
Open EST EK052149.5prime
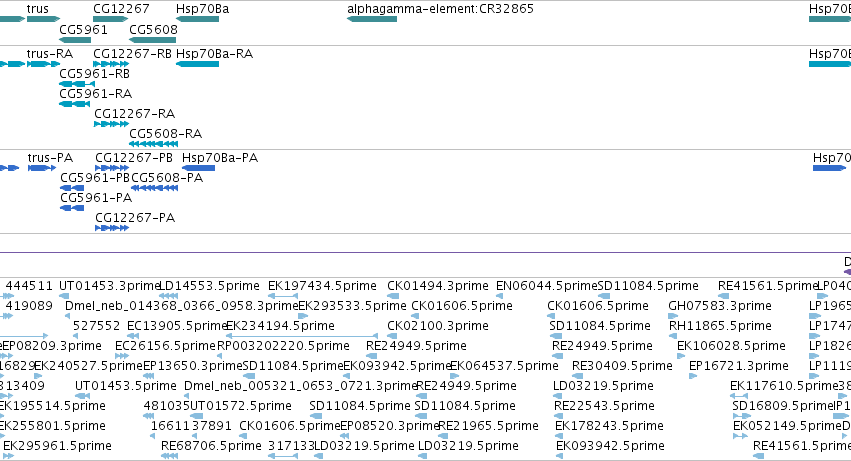pyautogui.click(x=787, y=427)
